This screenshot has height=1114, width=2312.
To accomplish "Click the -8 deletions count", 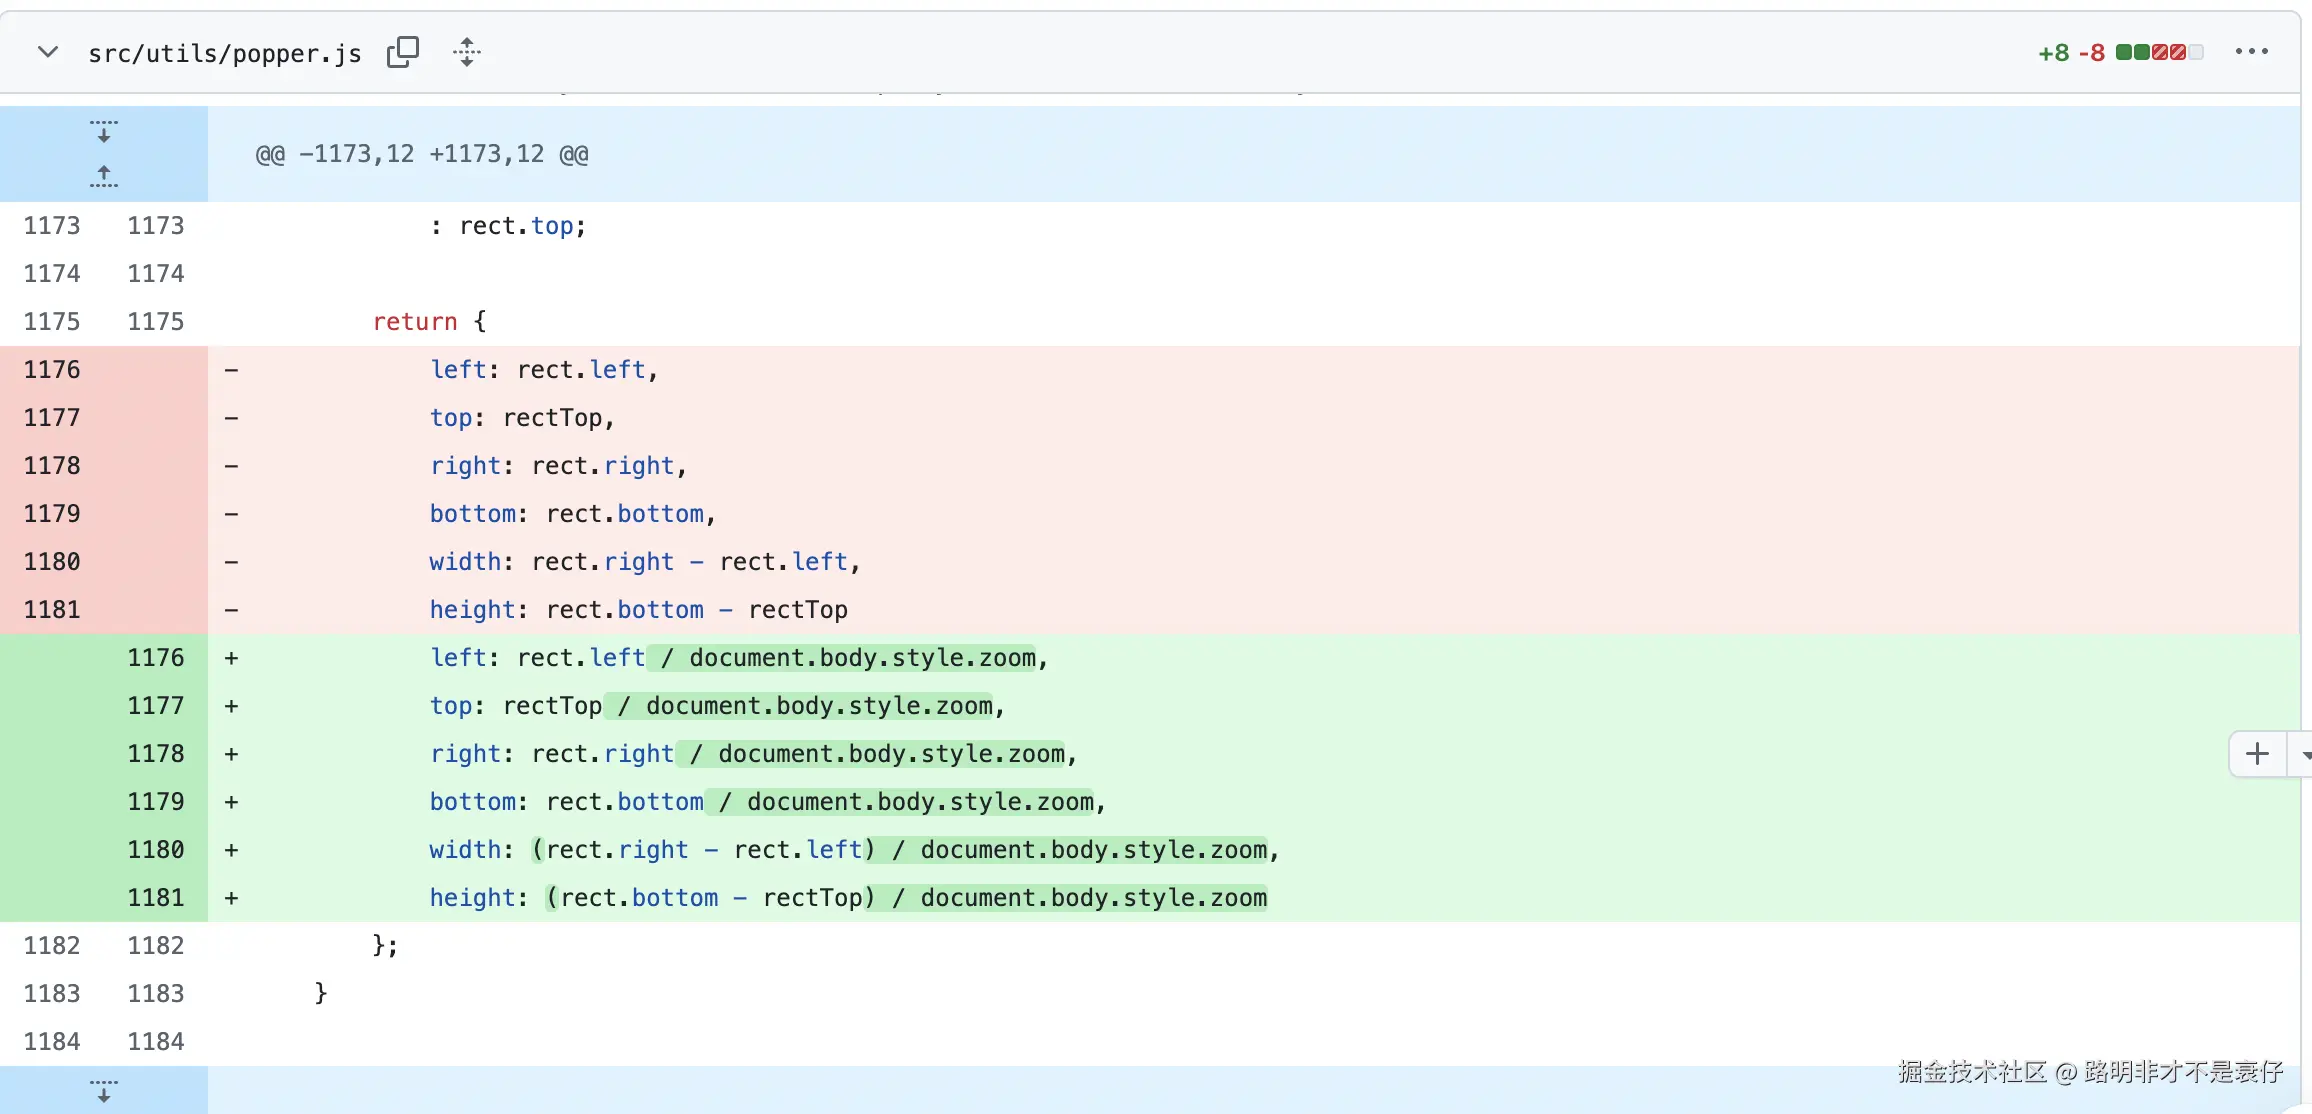I will click(2091, 53).
